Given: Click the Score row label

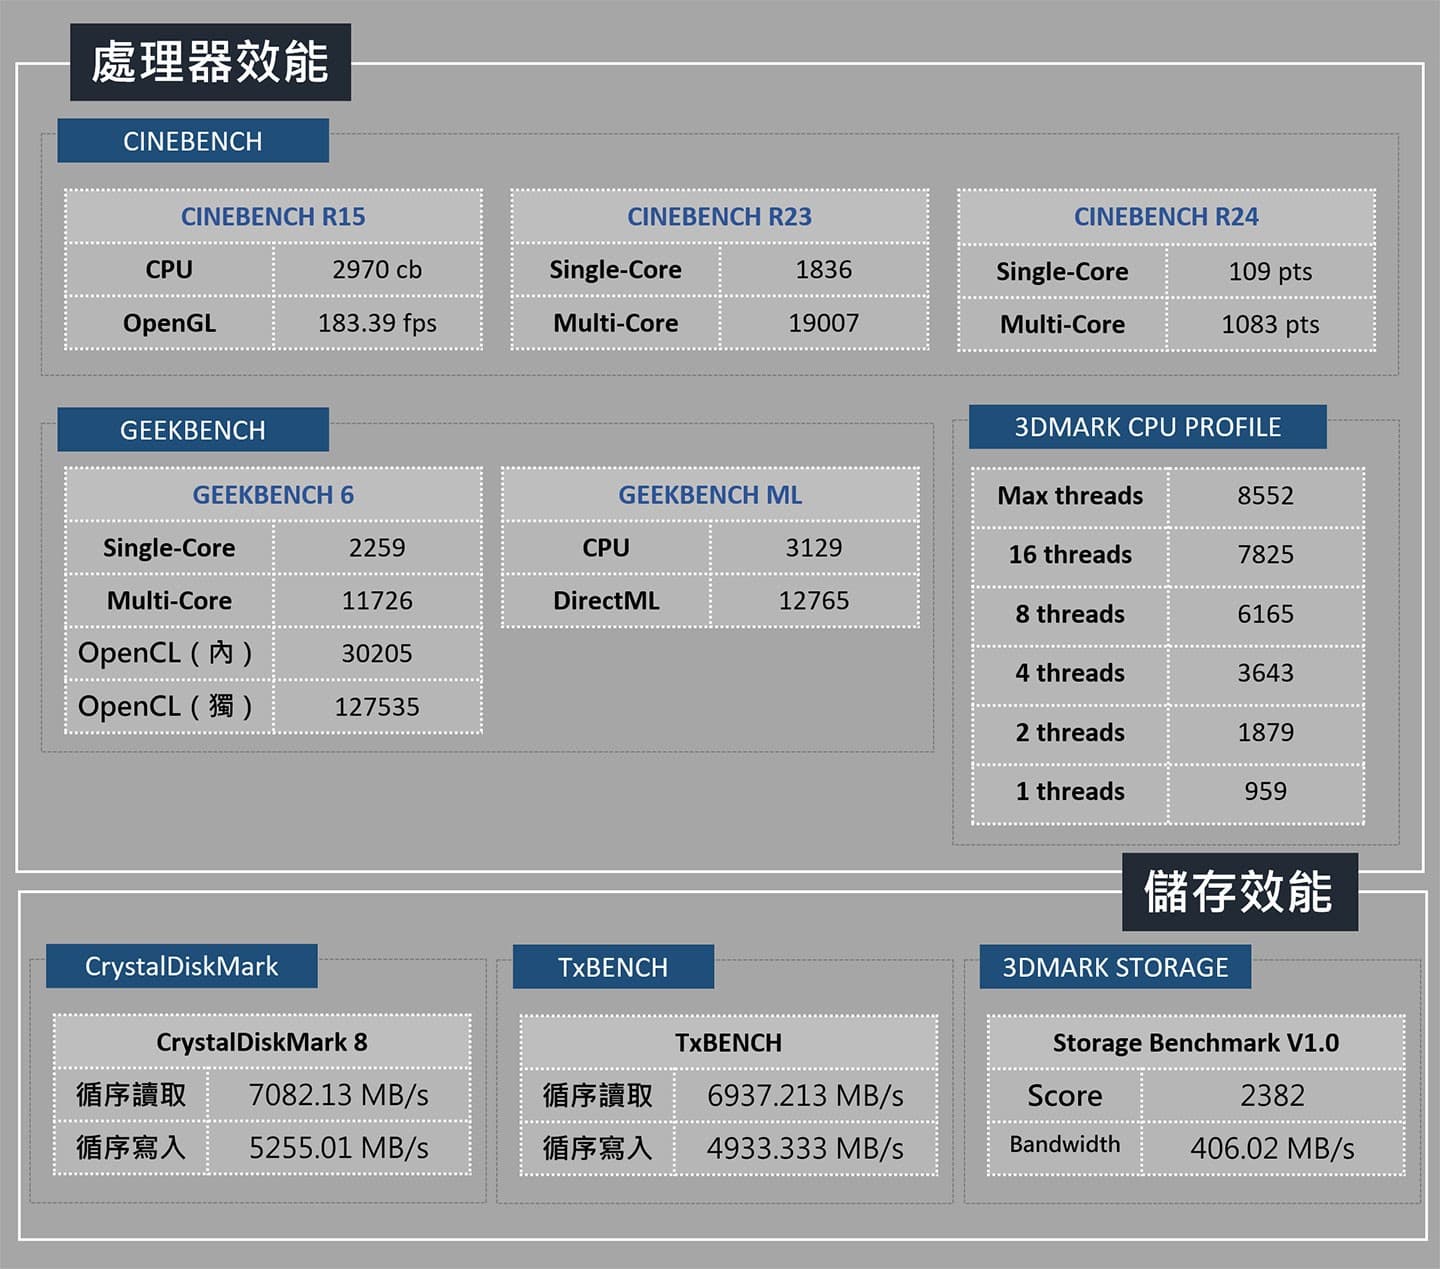Looking at the screenshot, I should (1064, 1096).
